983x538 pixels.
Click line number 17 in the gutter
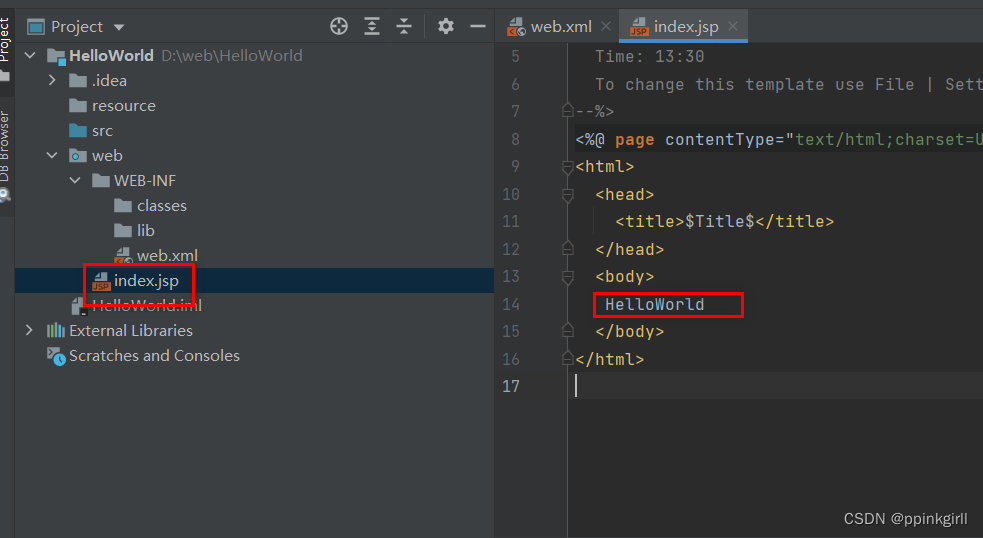point(511,386)
